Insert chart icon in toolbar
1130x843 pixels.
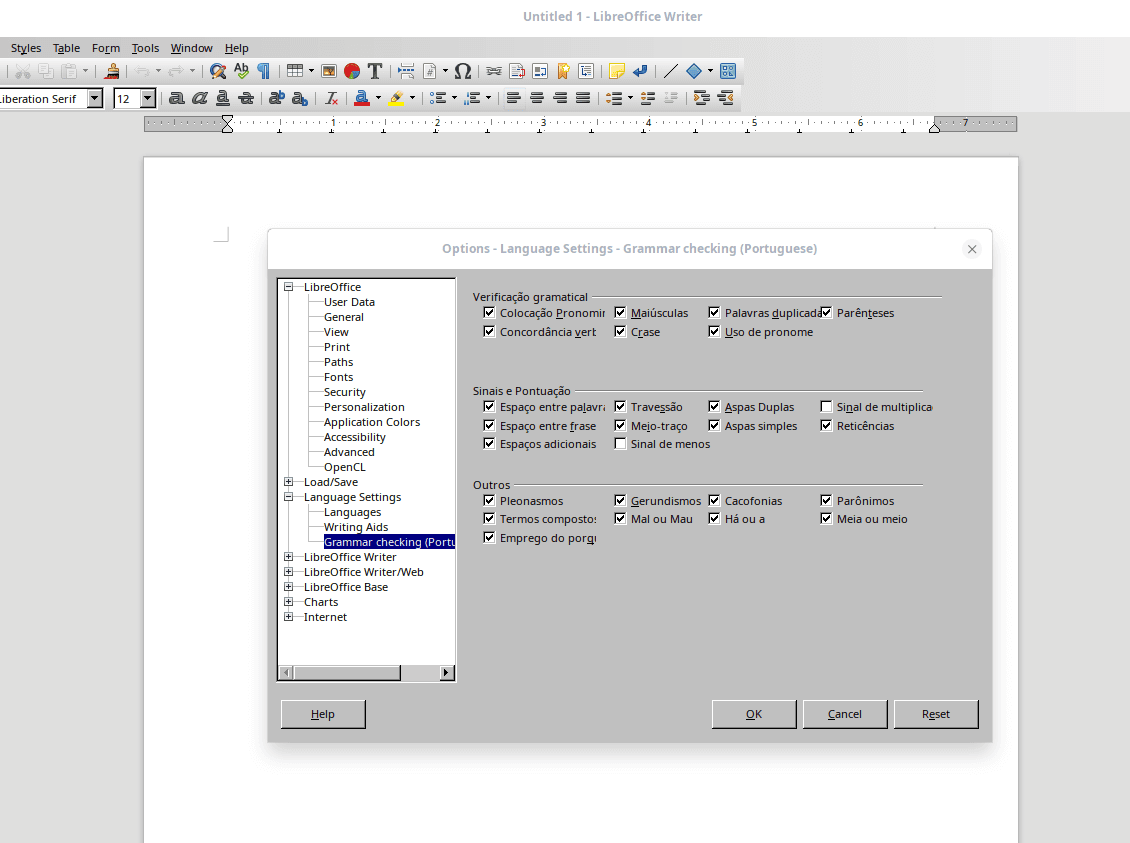click(x=352, y=71)
